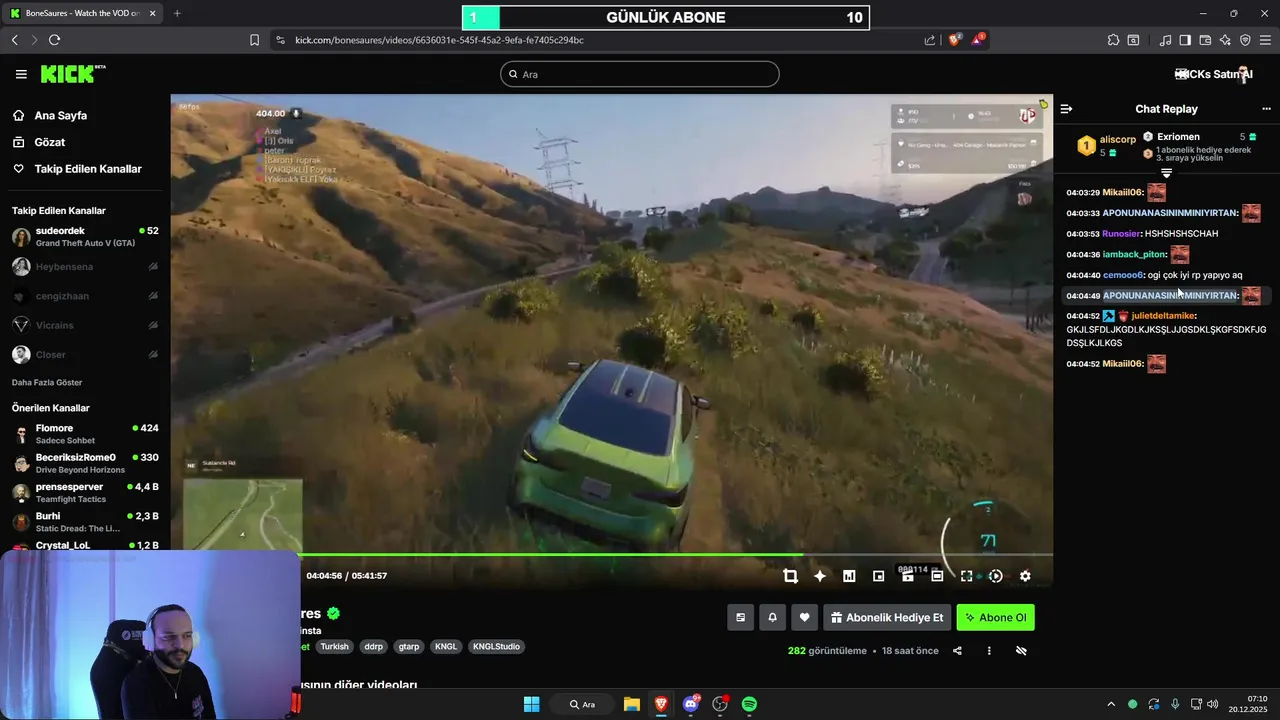Open video player settings gear
The width and height of the screenshot is (1280, 720).
click(x=1025, y=576)
